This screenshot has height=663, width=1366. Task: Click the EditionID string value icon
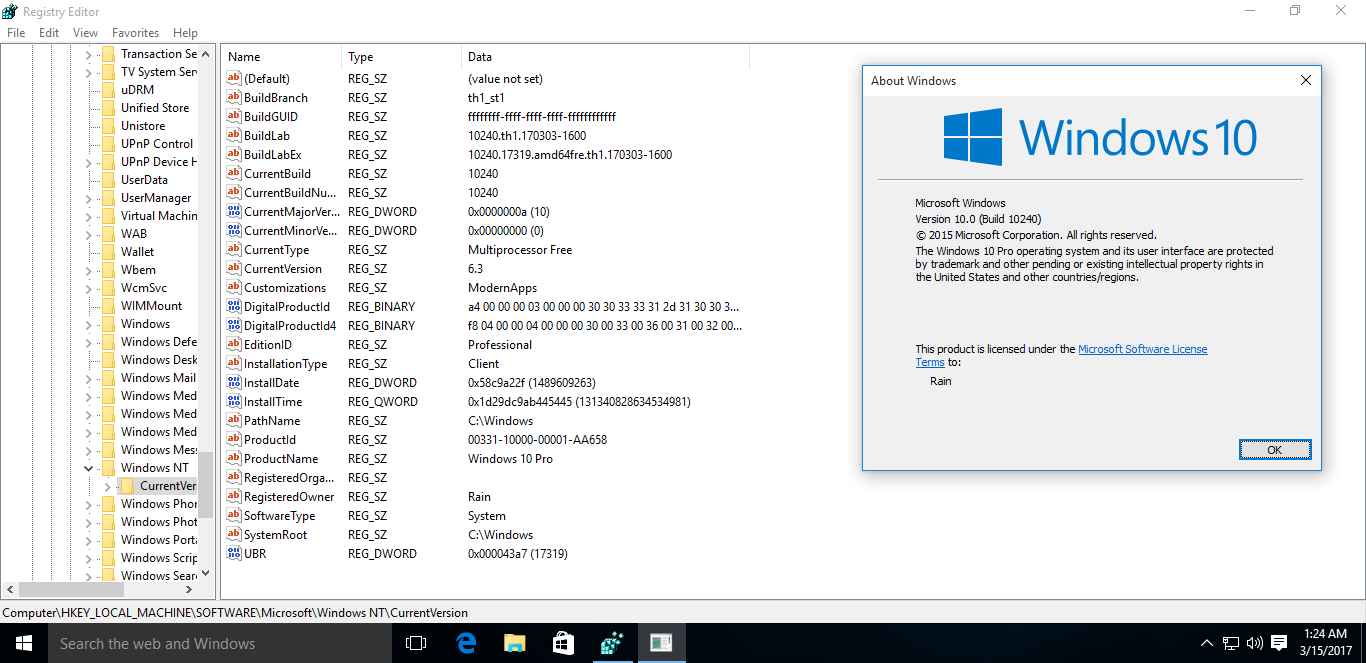coord(234,344)
